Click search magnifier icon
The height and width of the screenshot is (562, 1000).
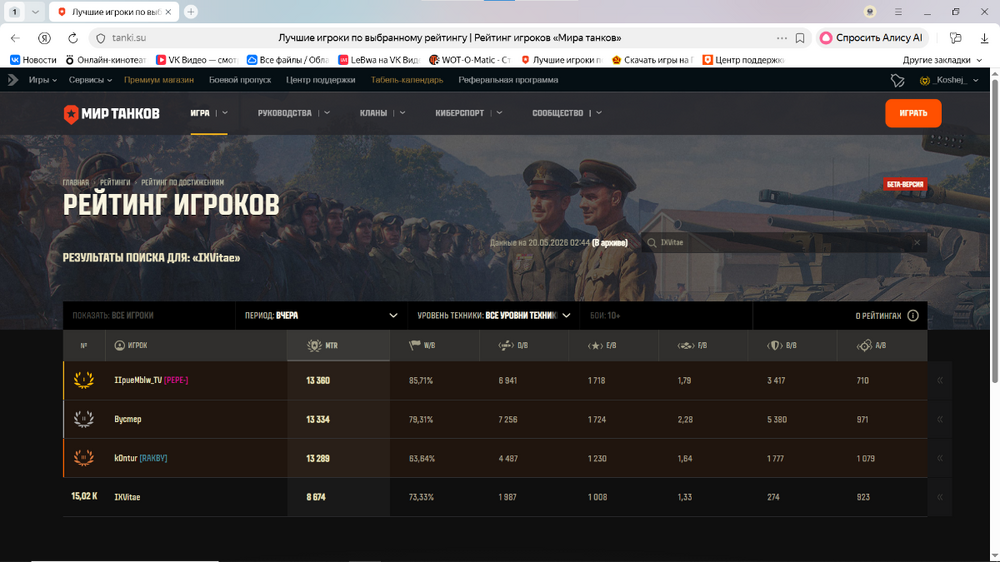(651, 242)
